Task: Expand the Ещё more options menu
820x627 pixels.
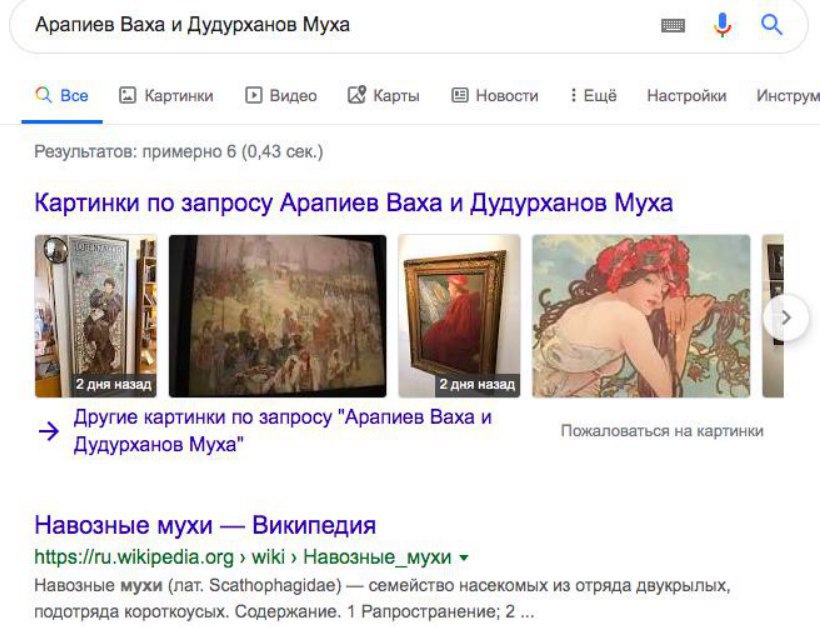Action: pos(594,96)
